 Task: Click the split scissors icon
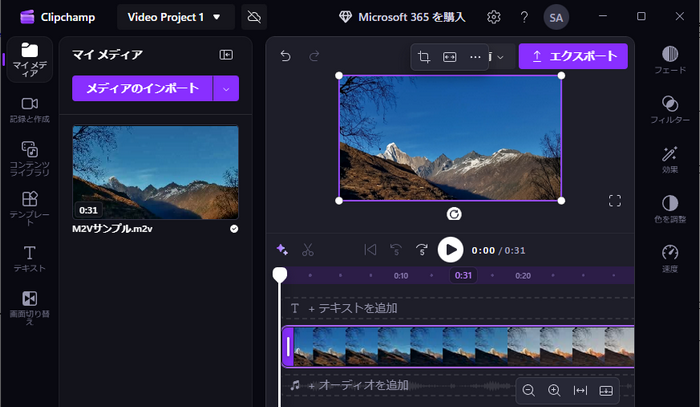pos(308,250)
